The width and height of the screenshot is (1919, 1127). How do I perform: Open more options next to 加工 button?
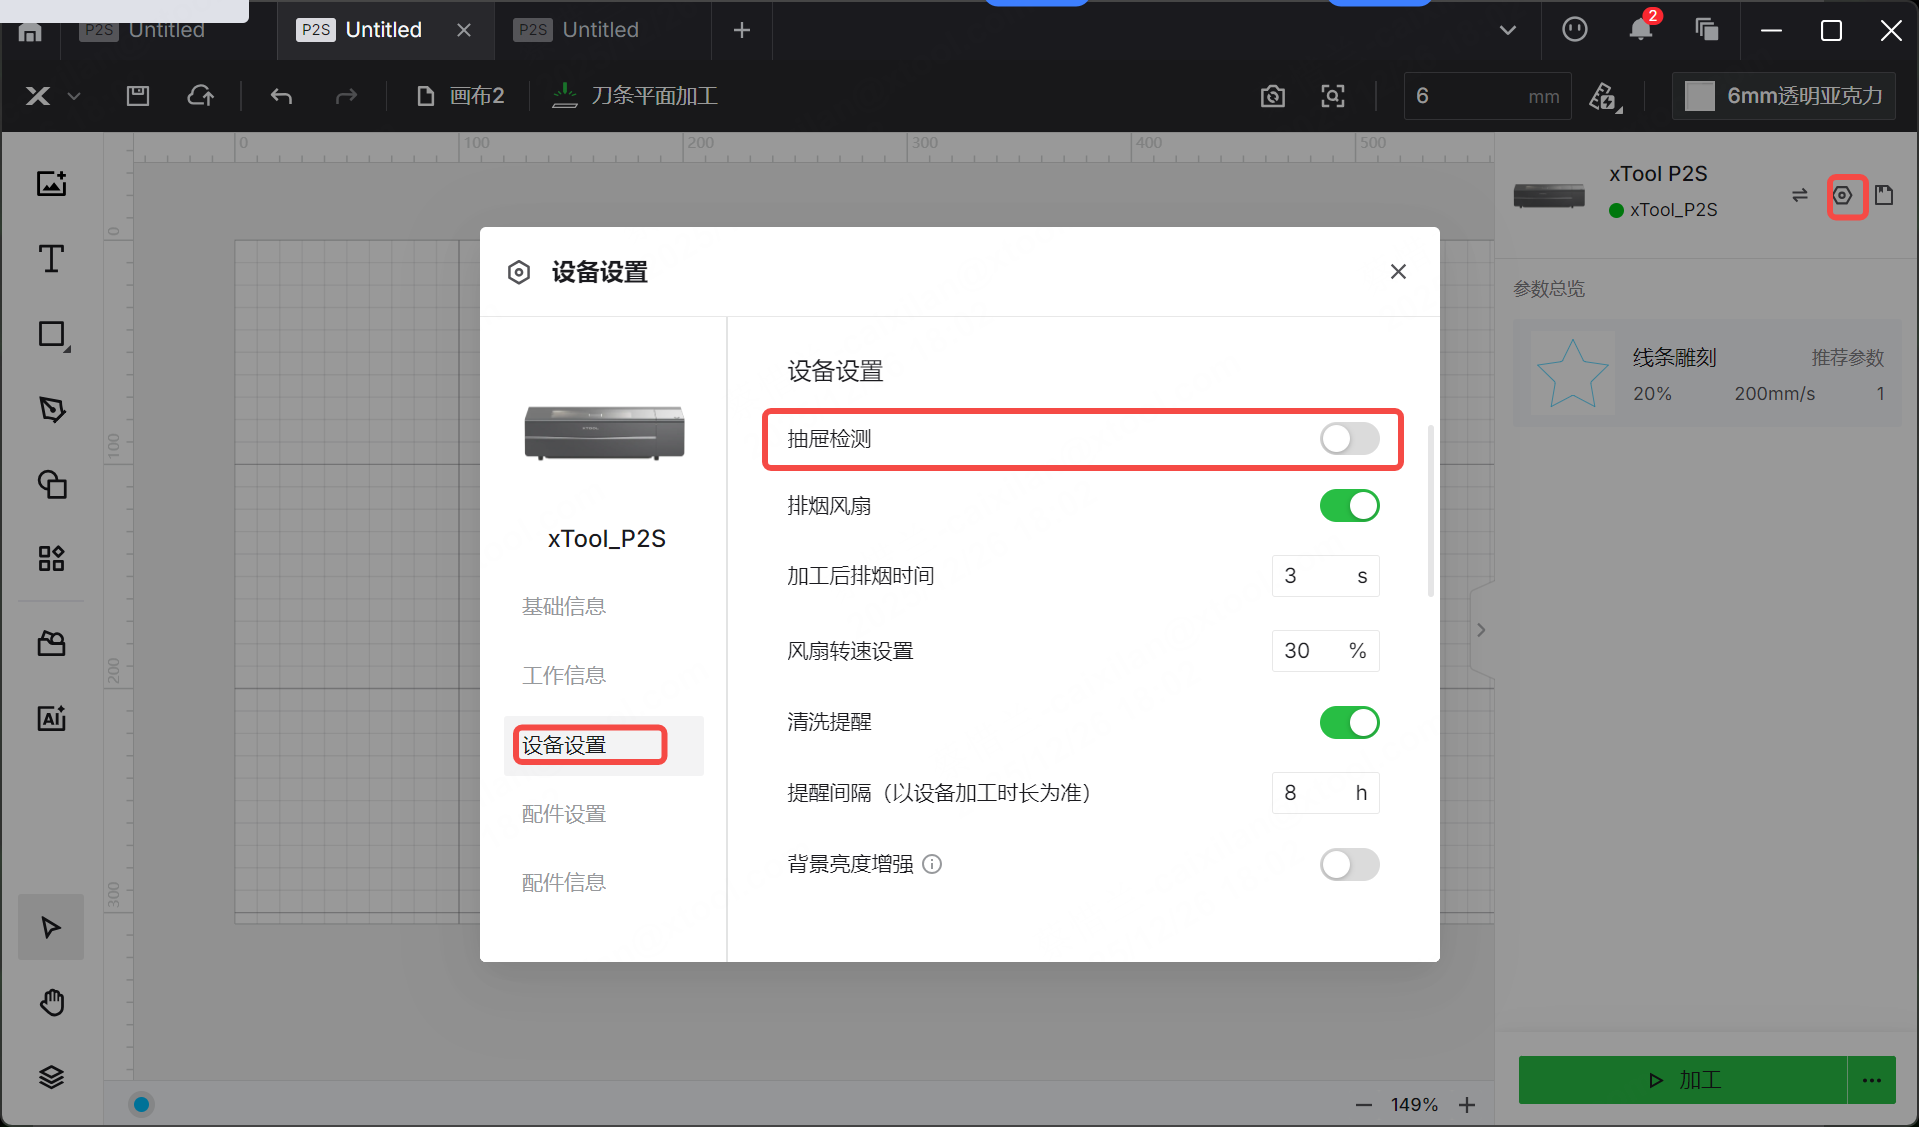click(1871, 1080)
